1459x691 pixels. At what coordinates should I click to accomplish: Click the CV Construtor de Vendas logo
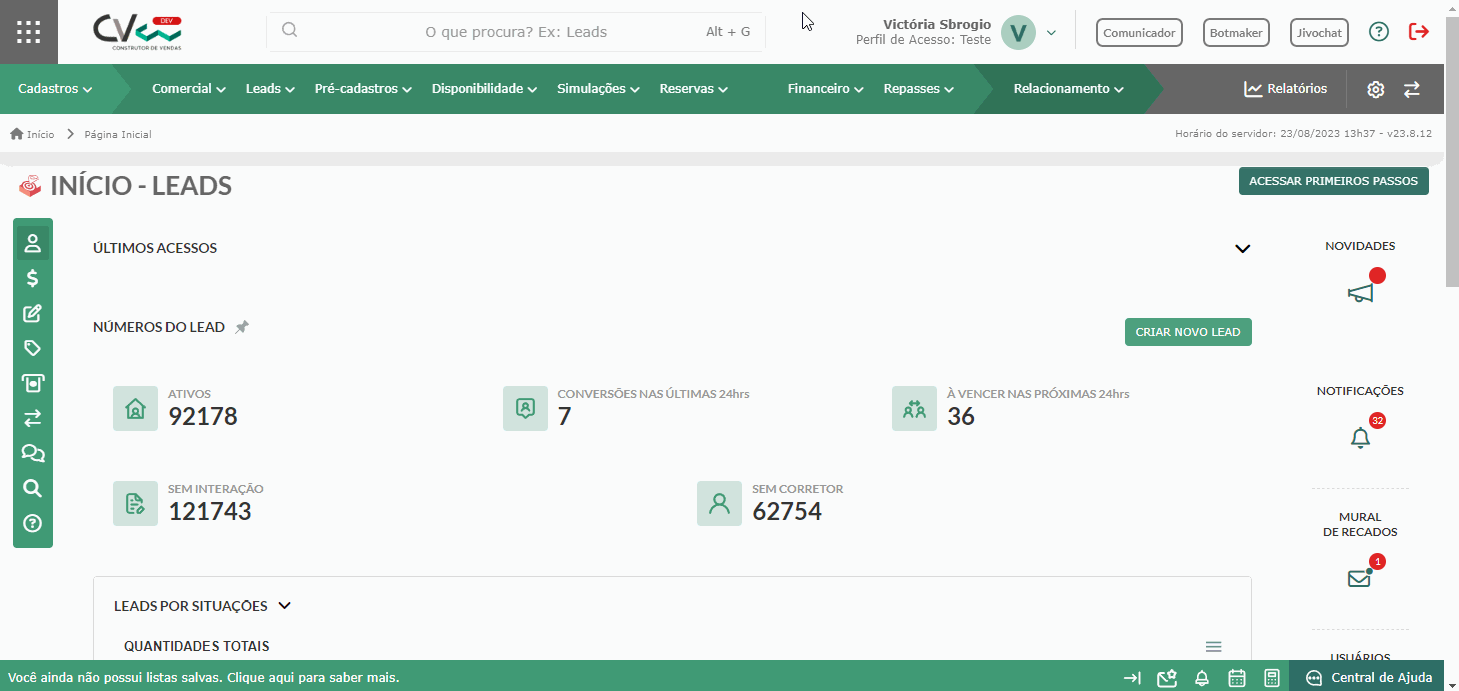point(139,32)
